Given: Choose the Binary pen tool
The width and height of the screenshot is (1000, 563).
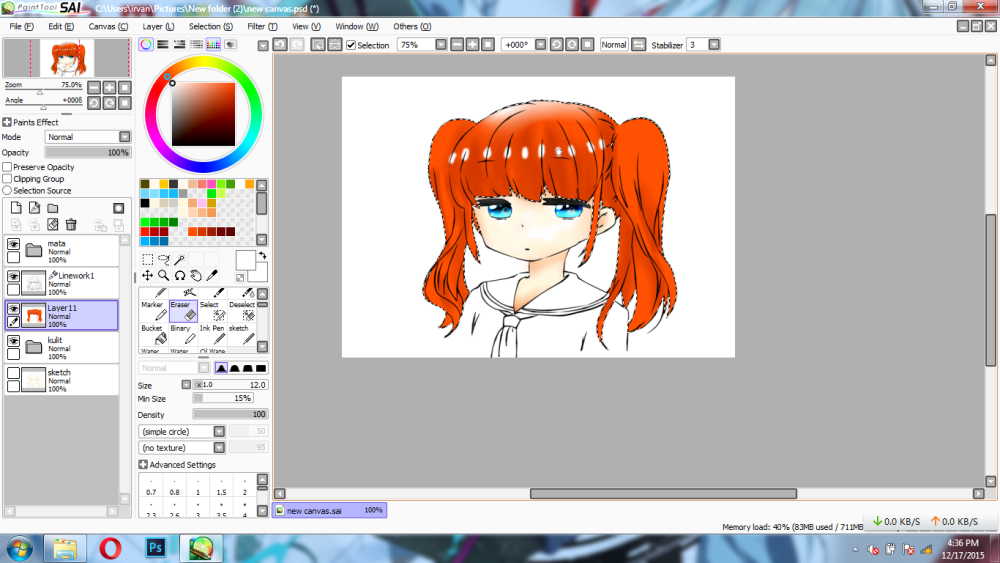Looking at the screenshot, I should (x=183, y=335).
